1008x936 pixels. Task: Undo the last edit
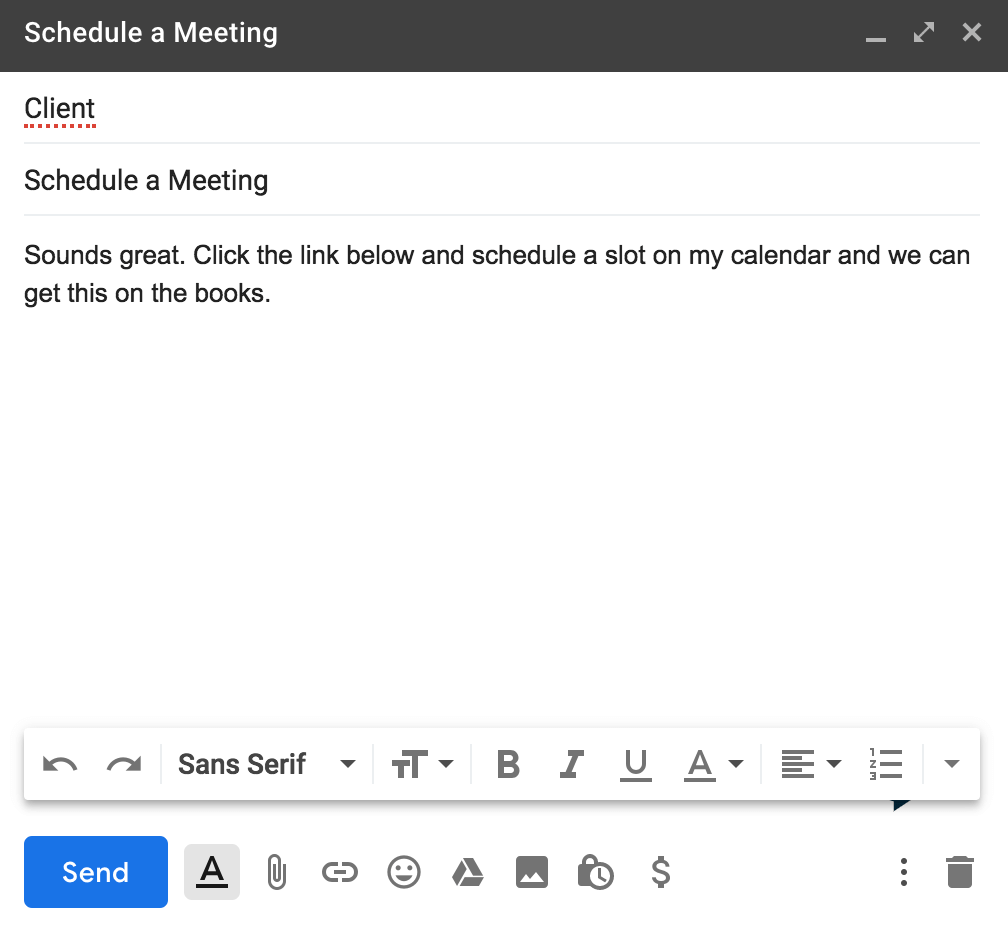click(60, 764)
